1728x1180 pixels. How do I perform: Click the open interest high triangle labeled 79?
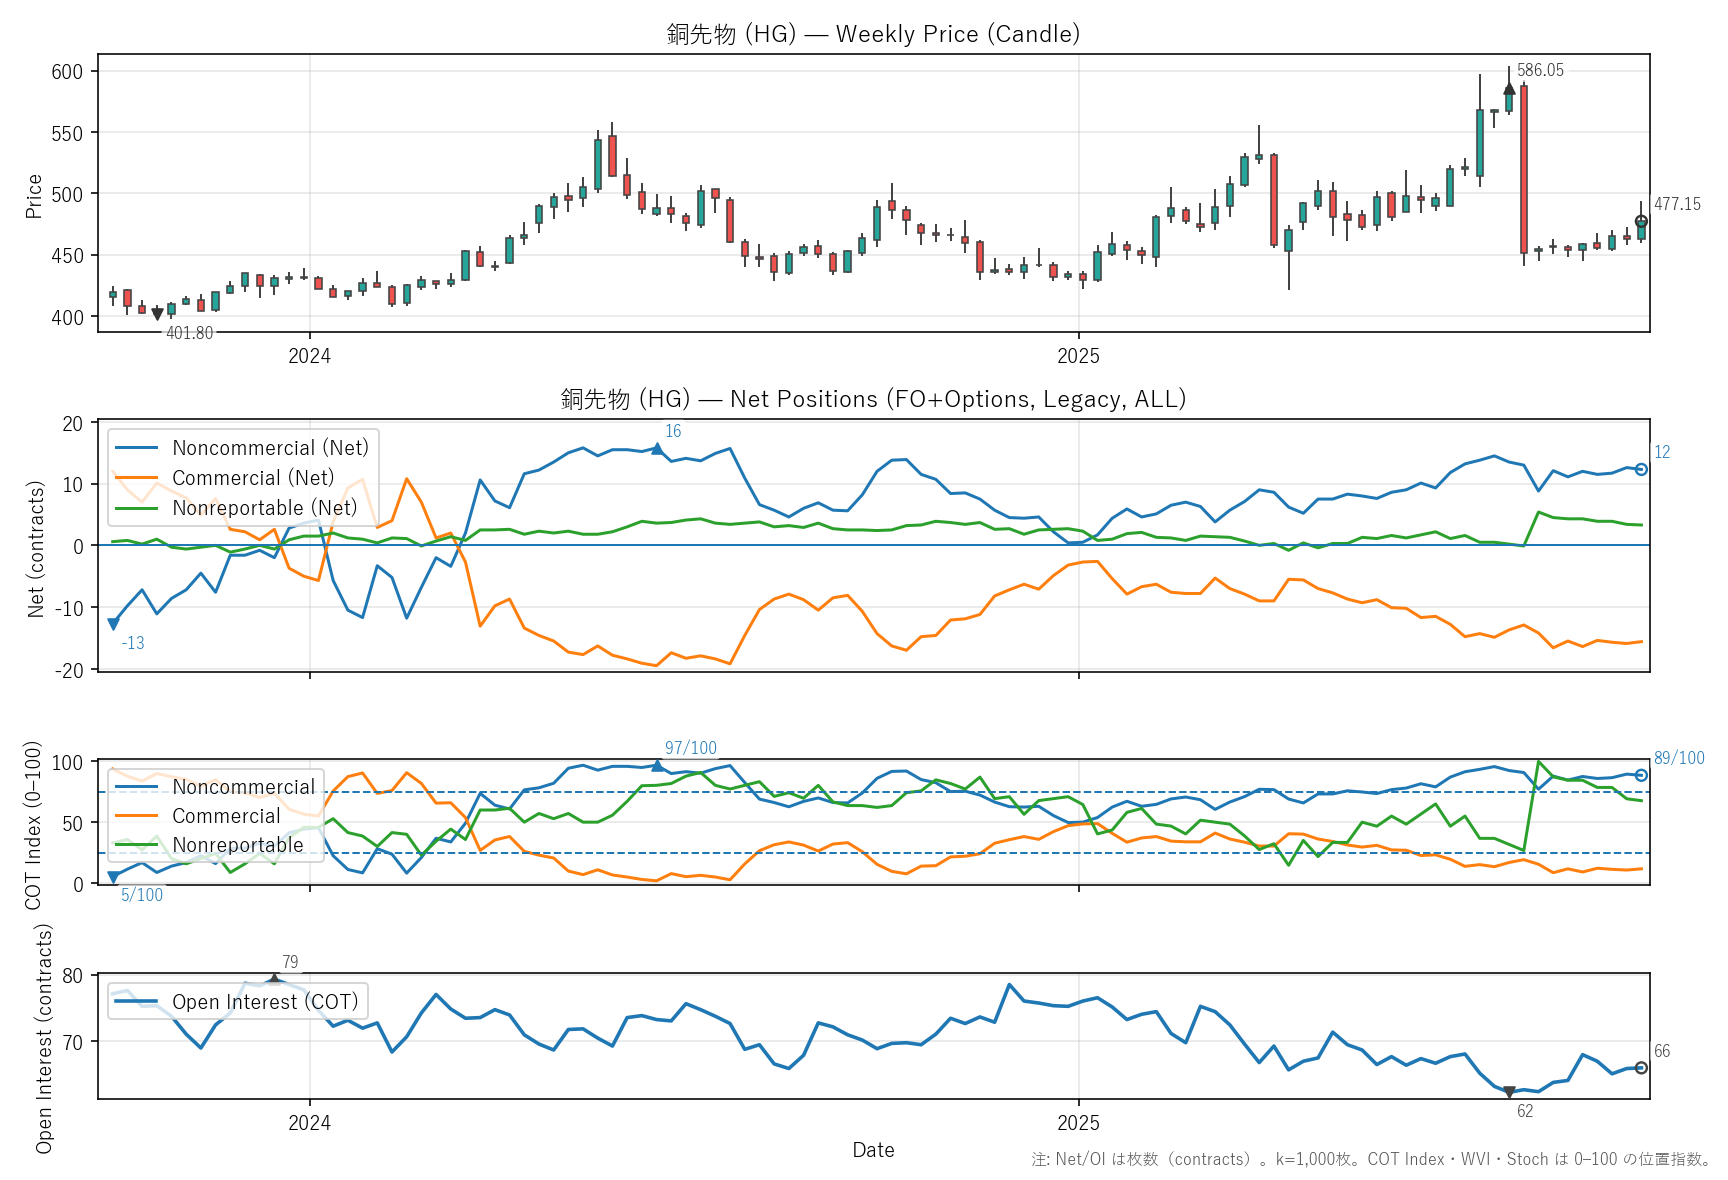coord(275,979)
